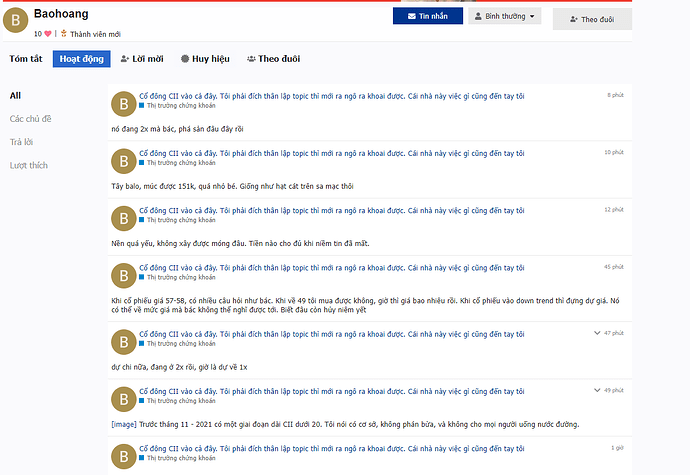This screenshot has height=475, width=690.
Task: Click the 45 phút timestamp
Action: click(x=613, y=267)
